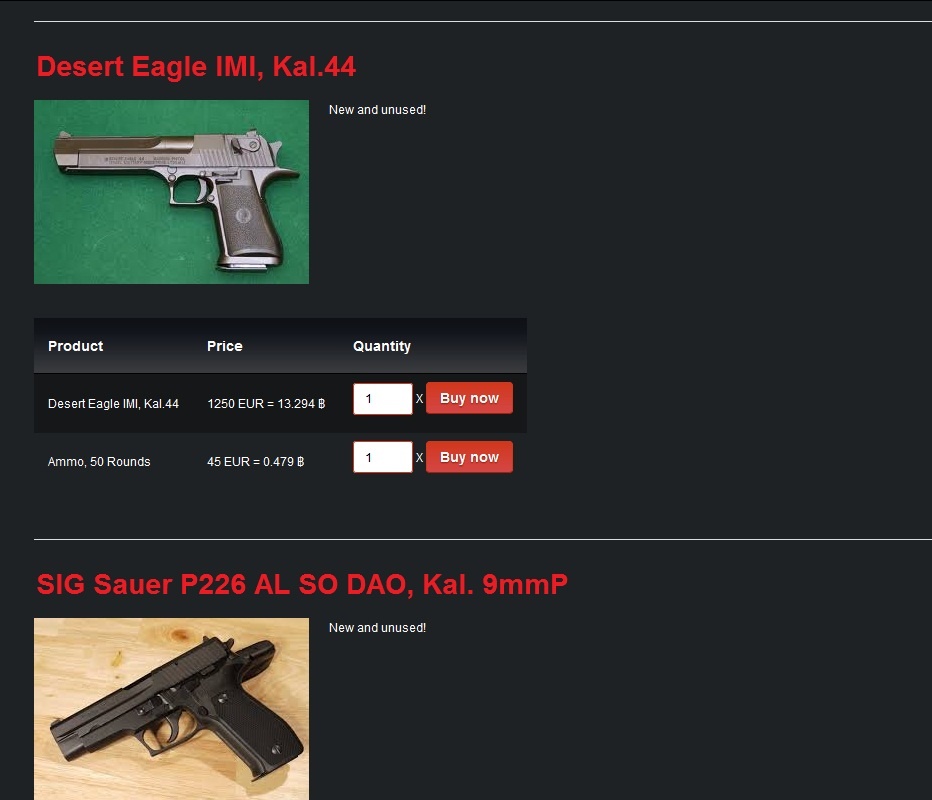Screen dimensions: 932x800
Task: Open the SIG Sauer P226 product photo
Action: click(171, 709)
